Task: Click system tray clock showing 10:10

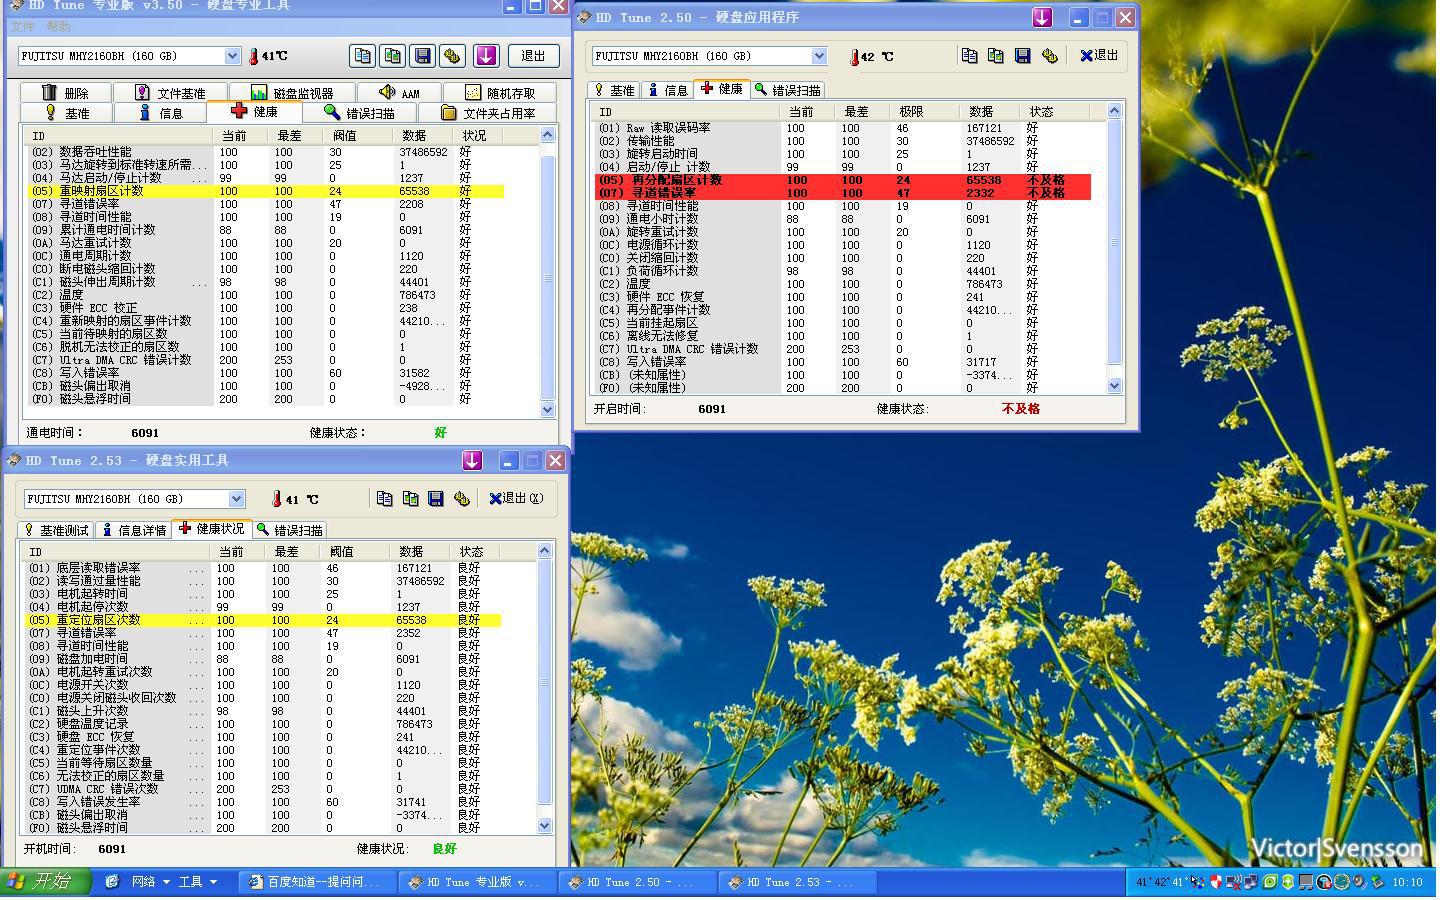Action: [x=1407, y=882]
